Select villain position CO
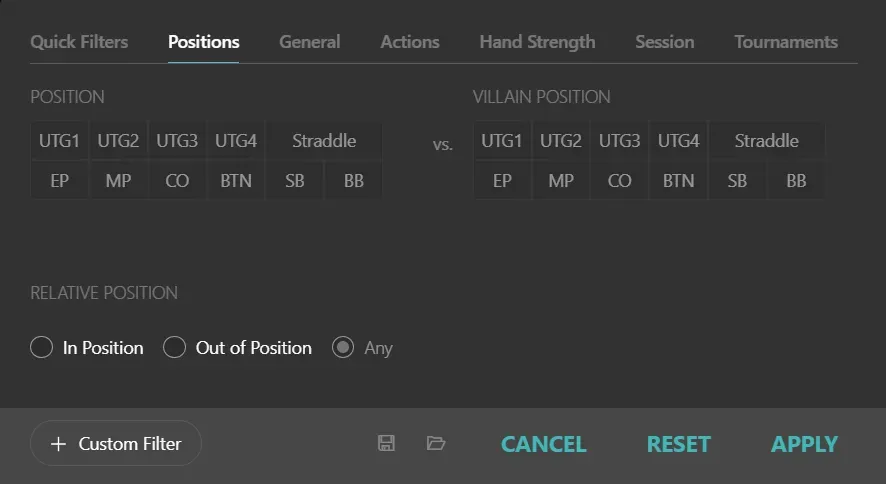Screen dimensions: 886x484 point(620,181)
